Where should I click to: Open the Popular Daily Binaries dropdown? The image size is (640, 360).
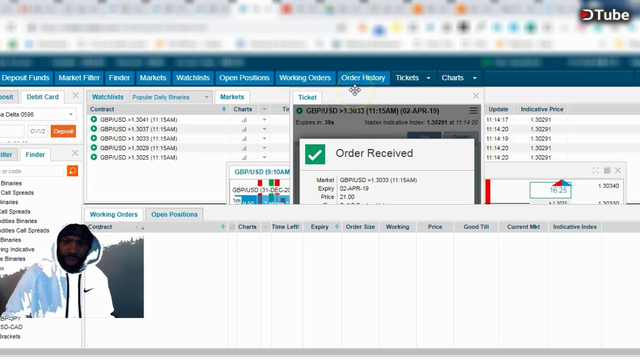tap(170, 97)
